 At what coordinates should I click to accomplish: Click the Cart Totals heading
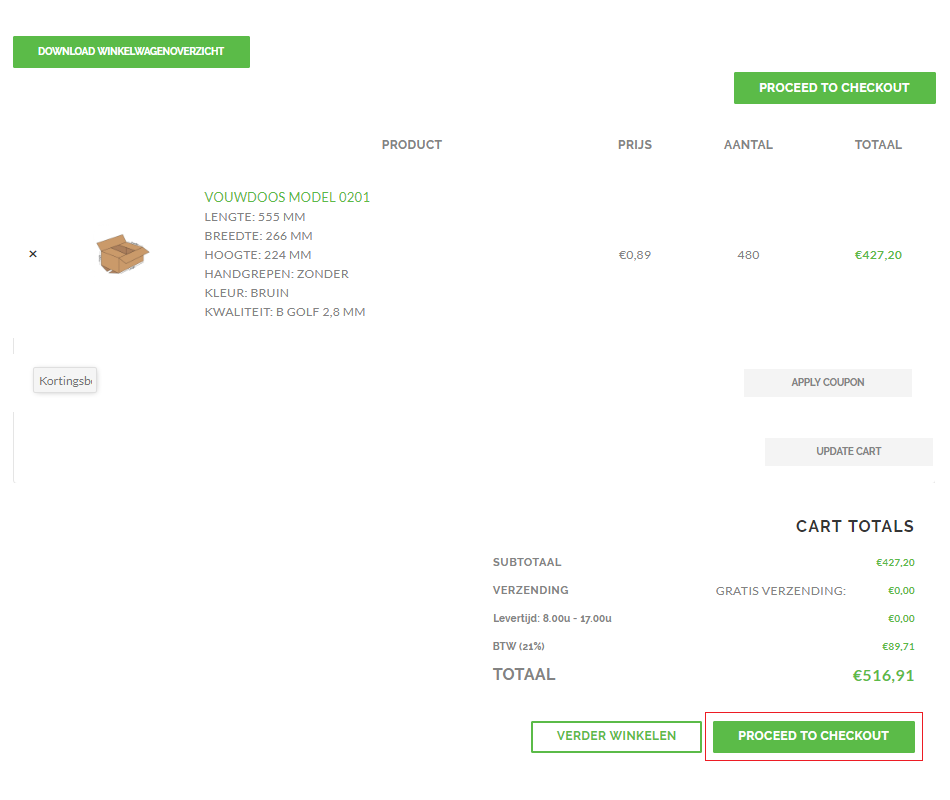click(854, 526)
